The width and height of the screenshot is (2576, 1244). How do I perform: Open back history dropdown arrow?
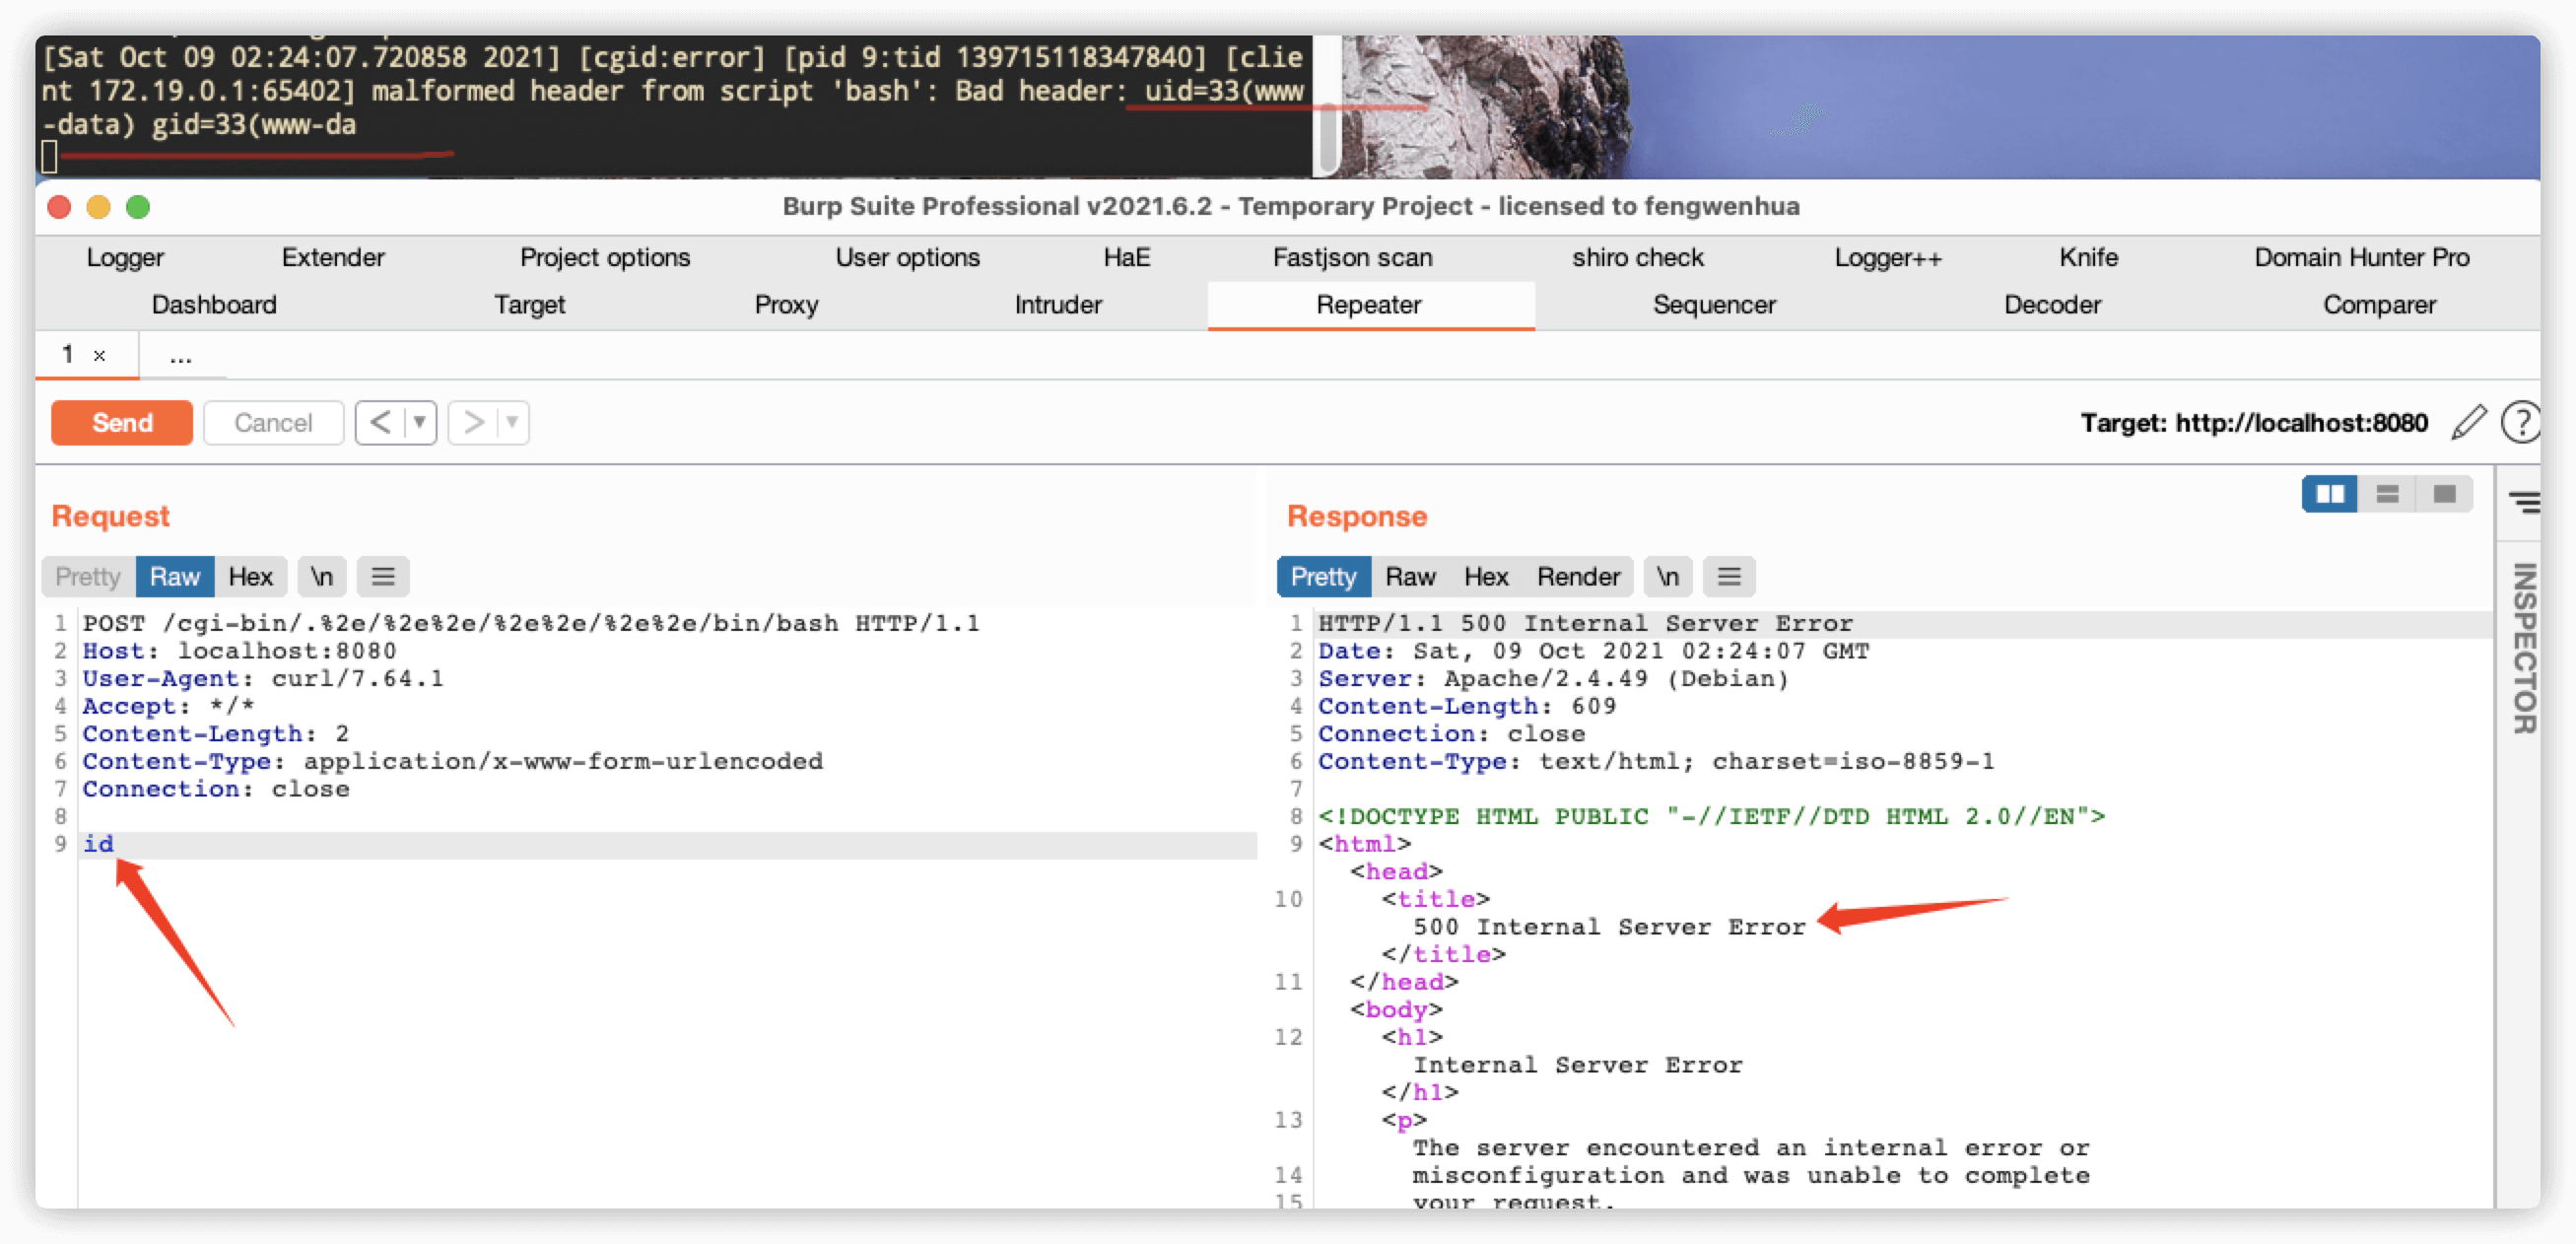420,423
